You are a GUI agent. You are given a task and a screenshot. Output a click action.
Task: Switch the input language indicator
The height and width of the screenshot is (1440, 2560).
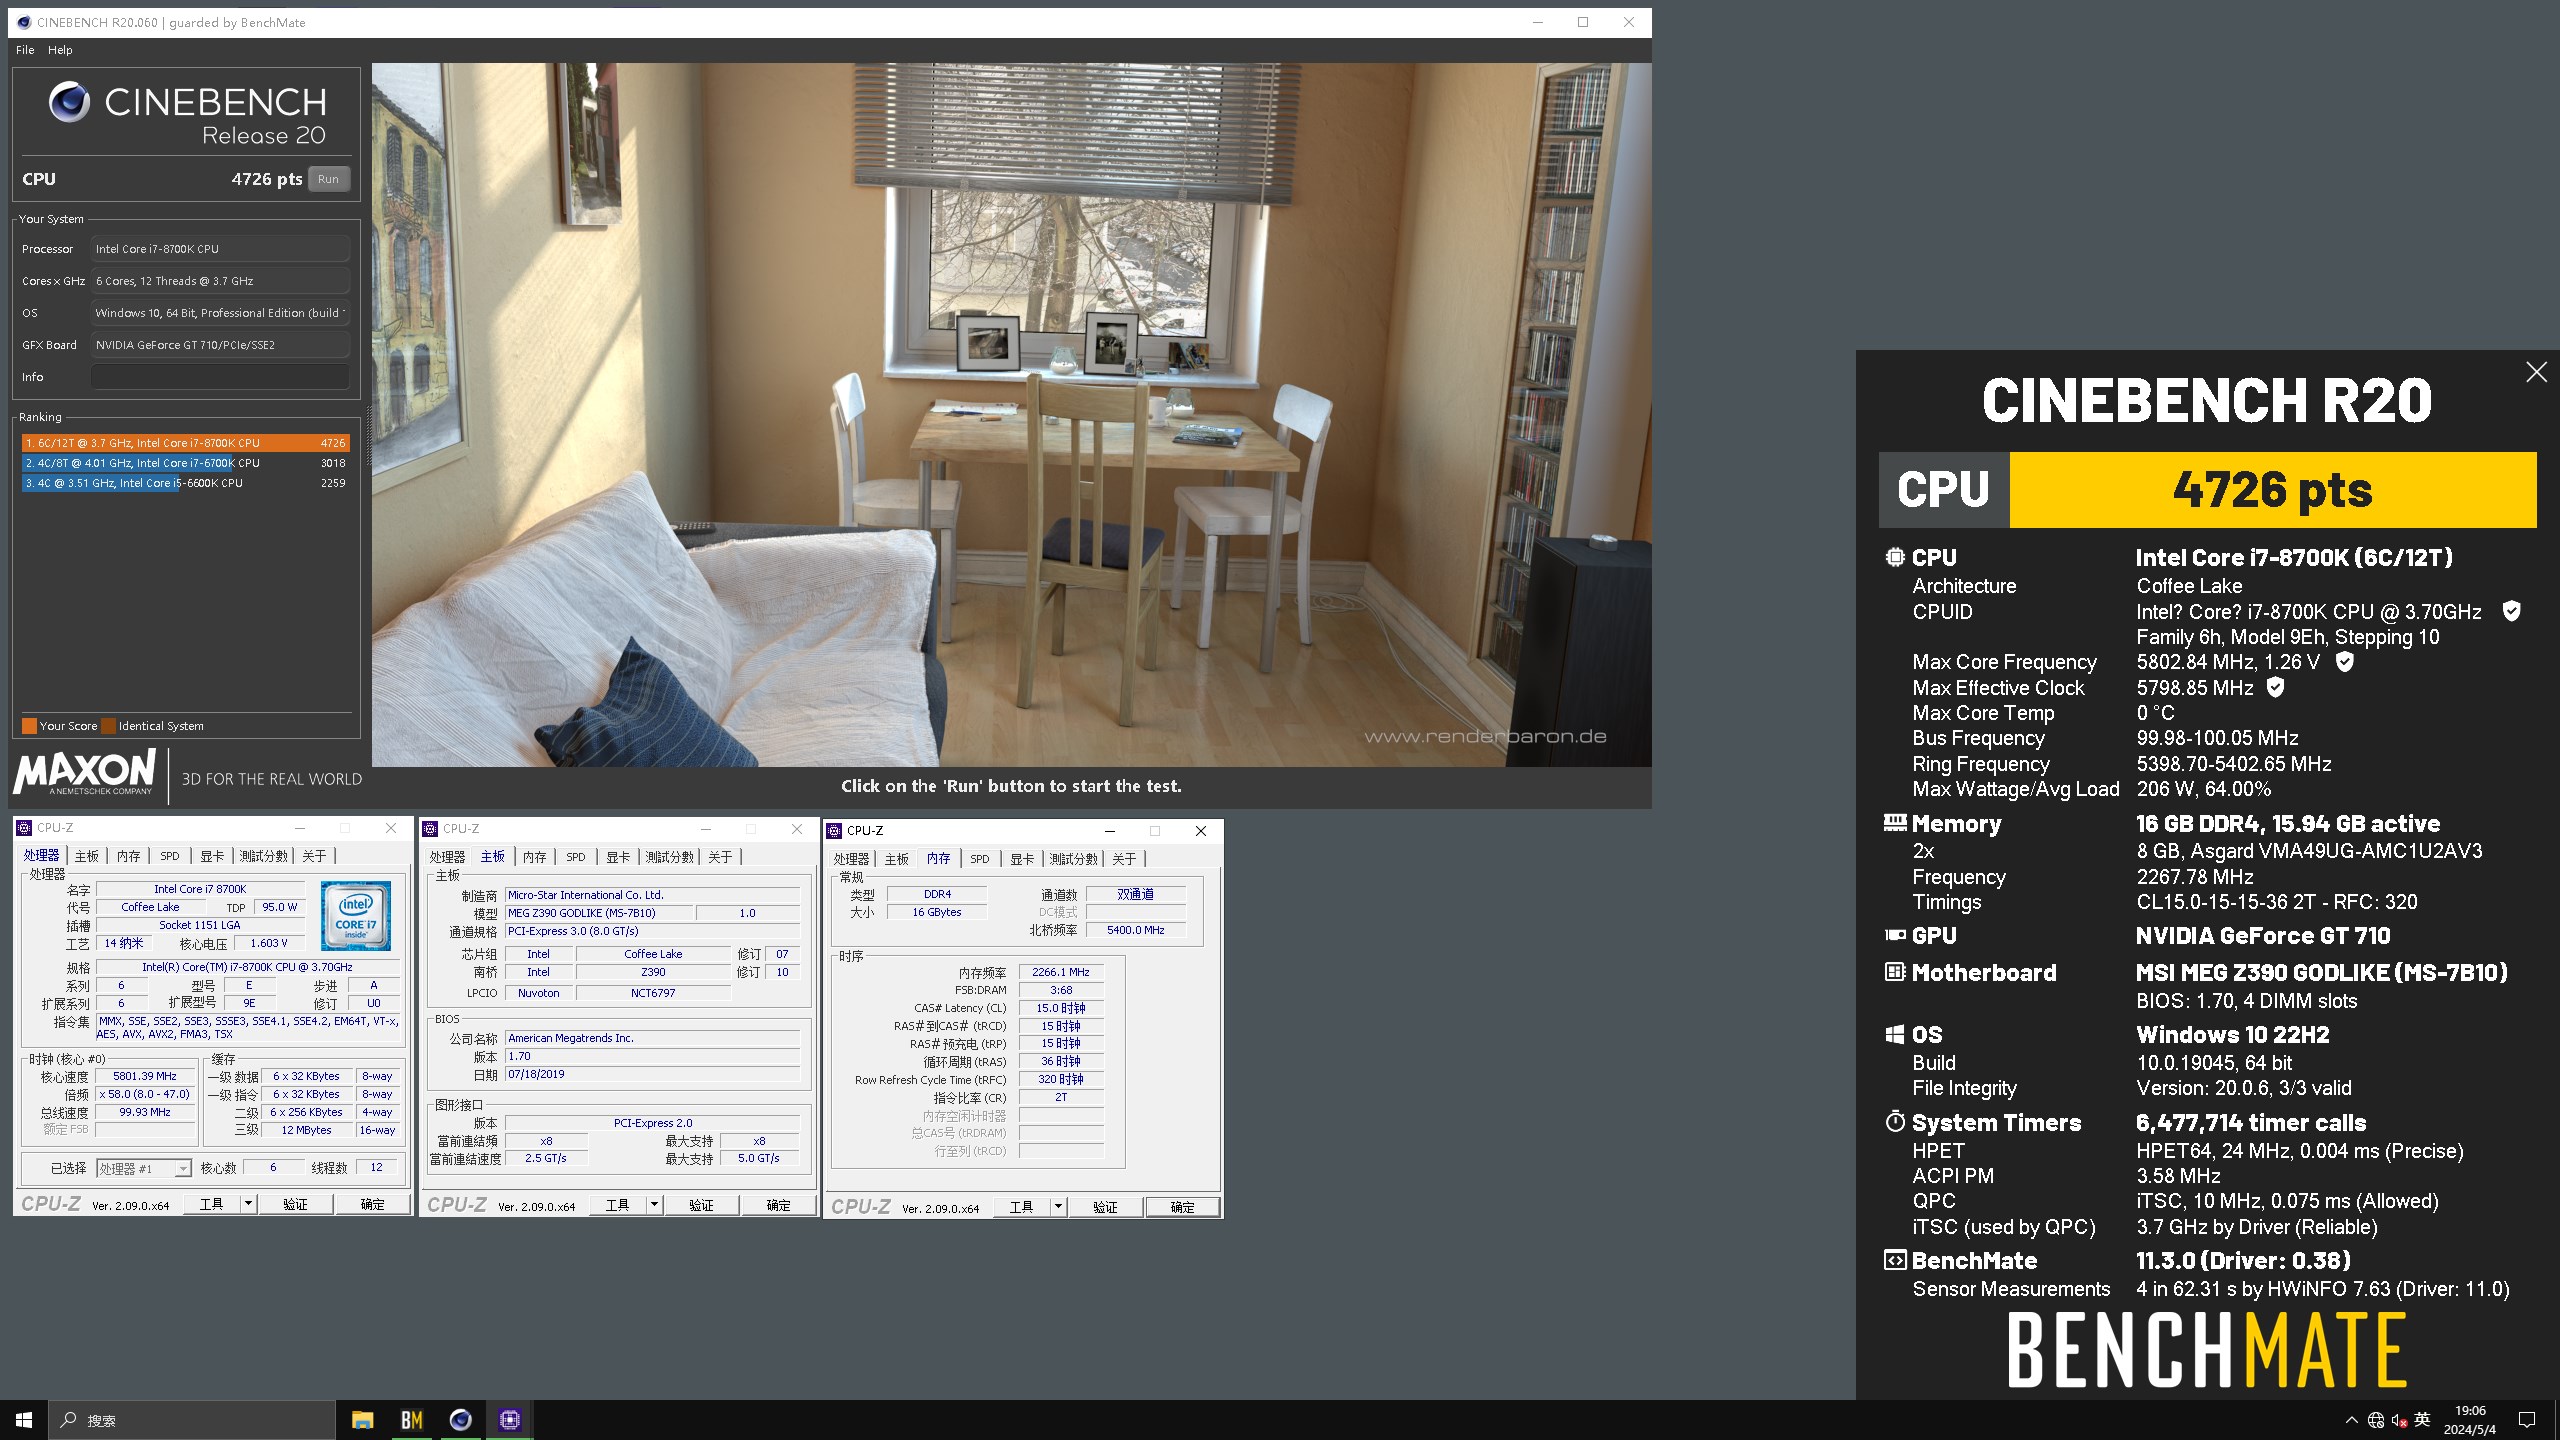point(2422,1419)
